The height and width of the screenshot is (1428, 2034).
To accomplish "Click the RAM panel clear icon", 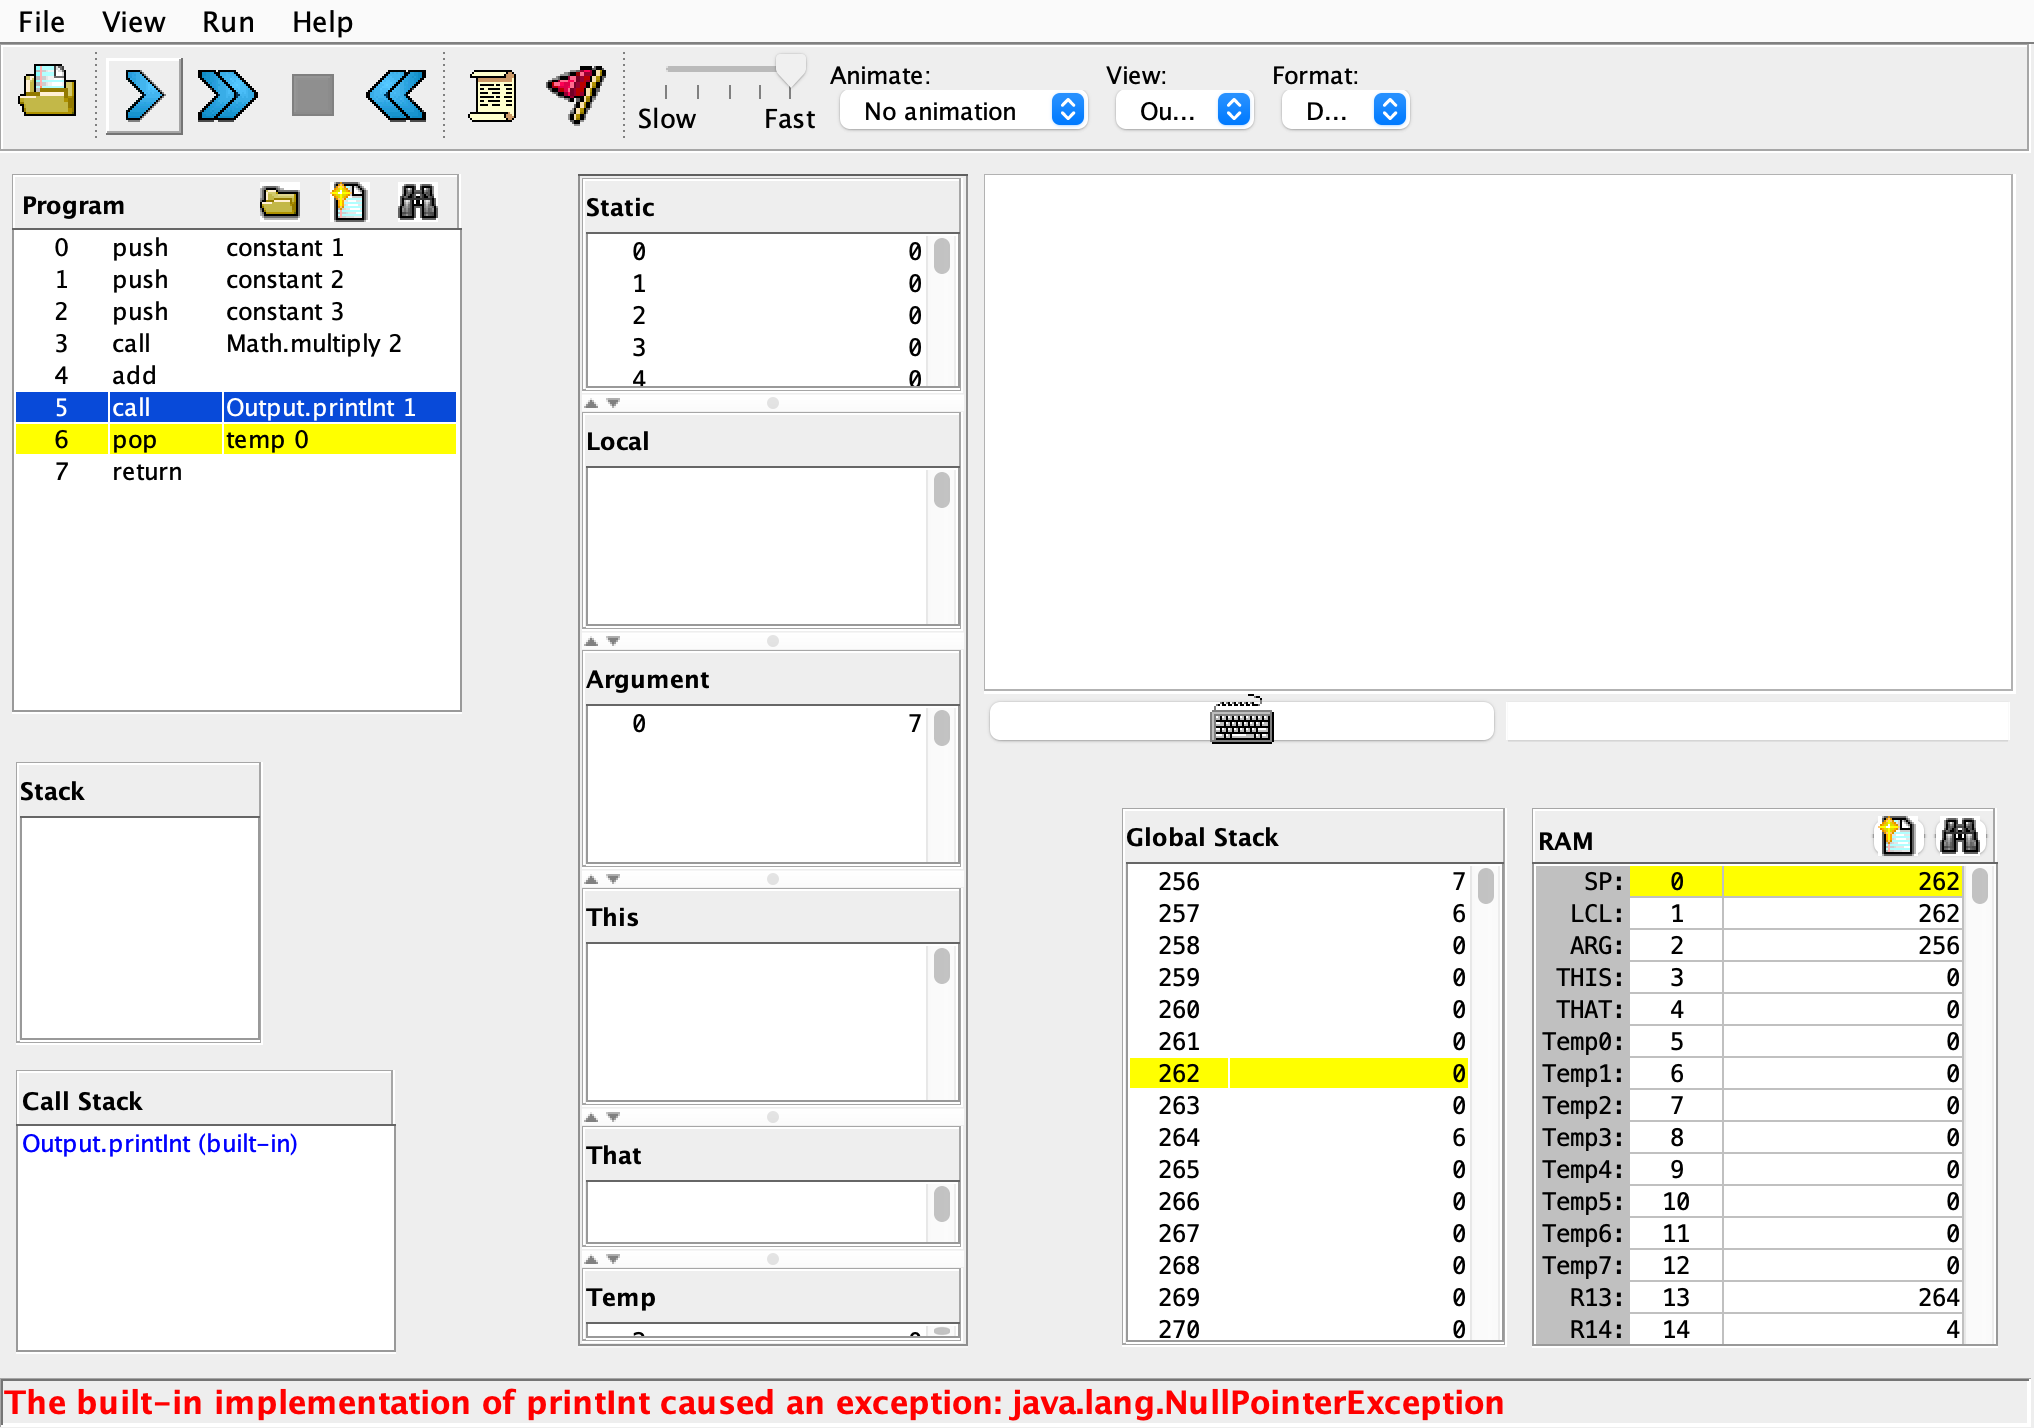I will click(x=1896, y=836).
